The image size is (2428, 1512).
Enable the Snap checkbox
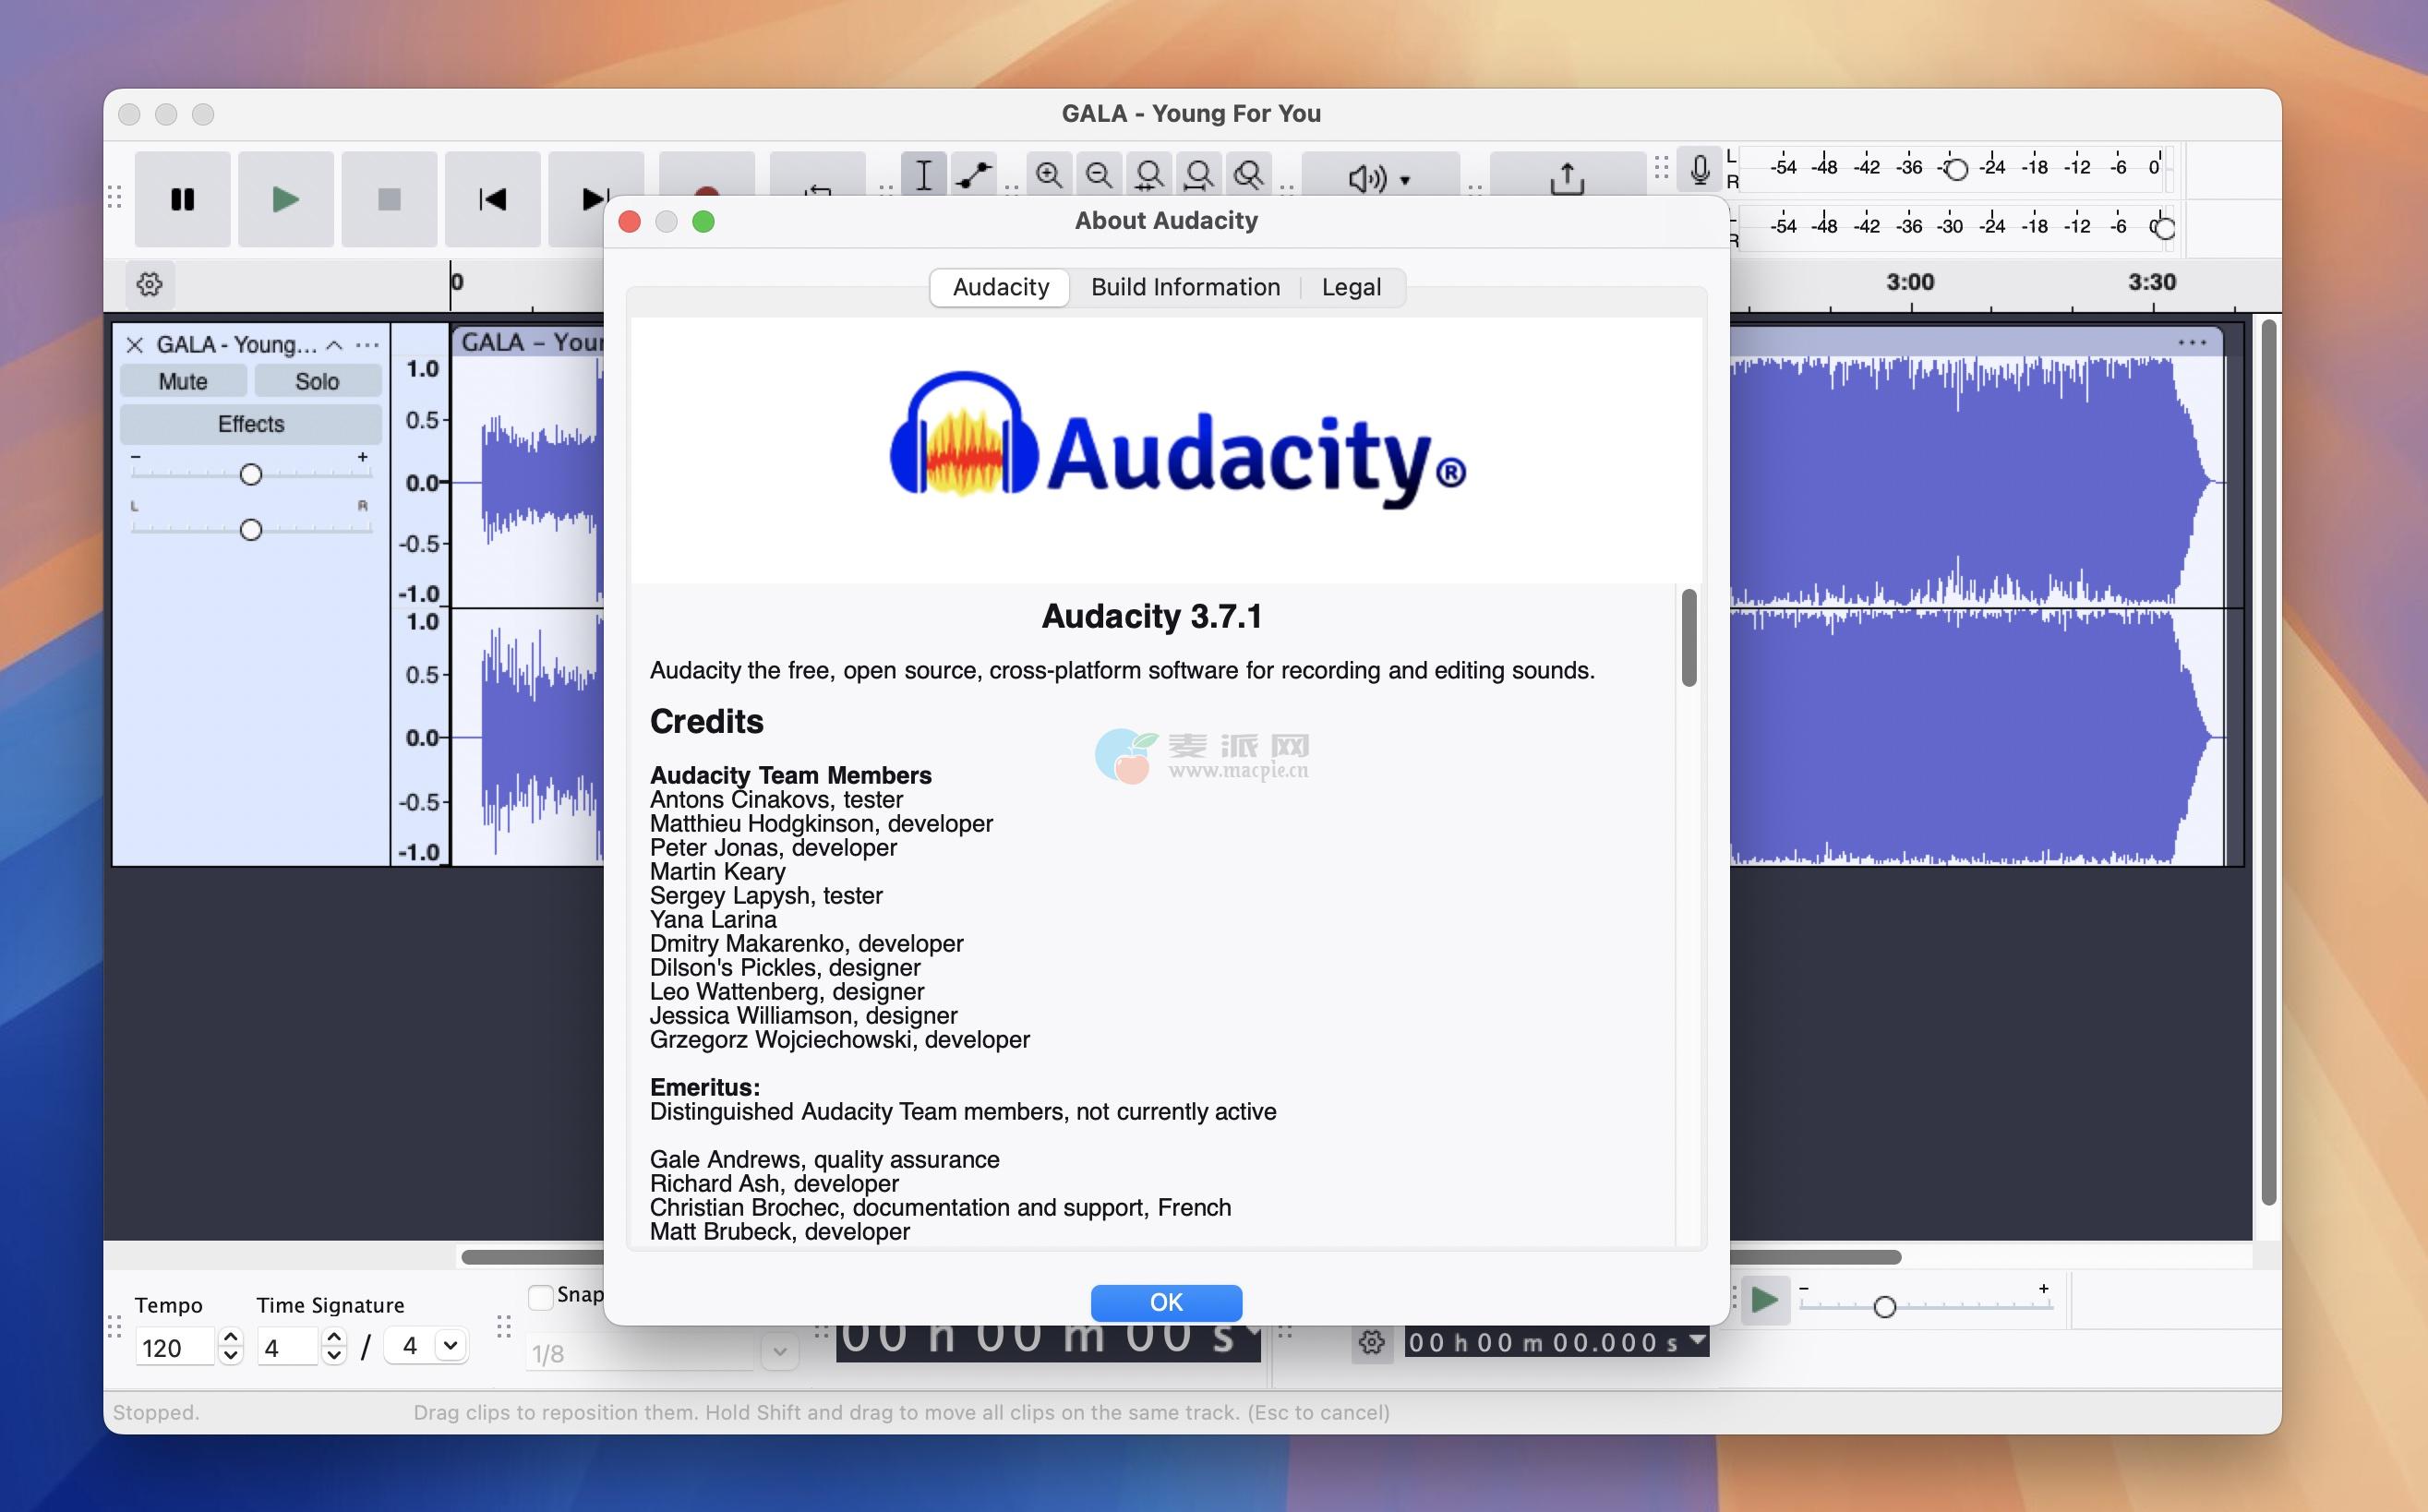click(540, 1296)
